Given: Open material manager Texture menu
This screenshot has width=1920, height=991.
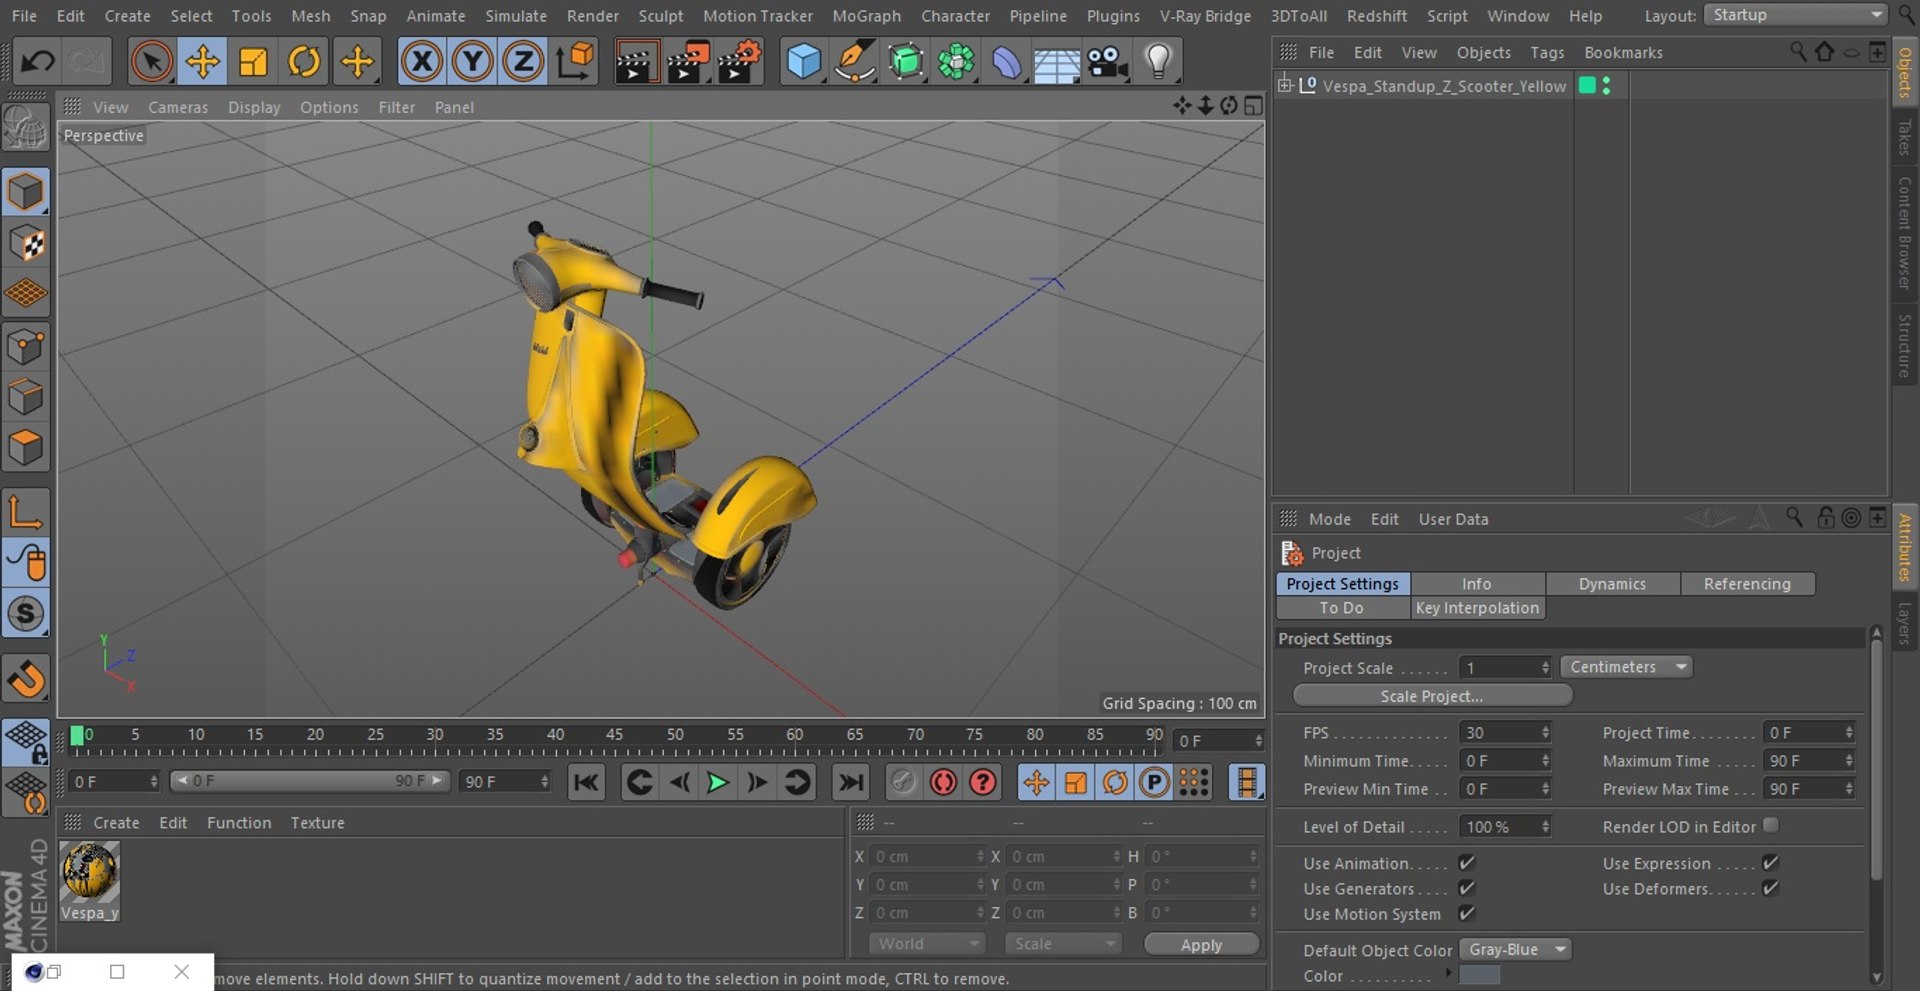Looking at the screenshot, I should tap(317, 823).
